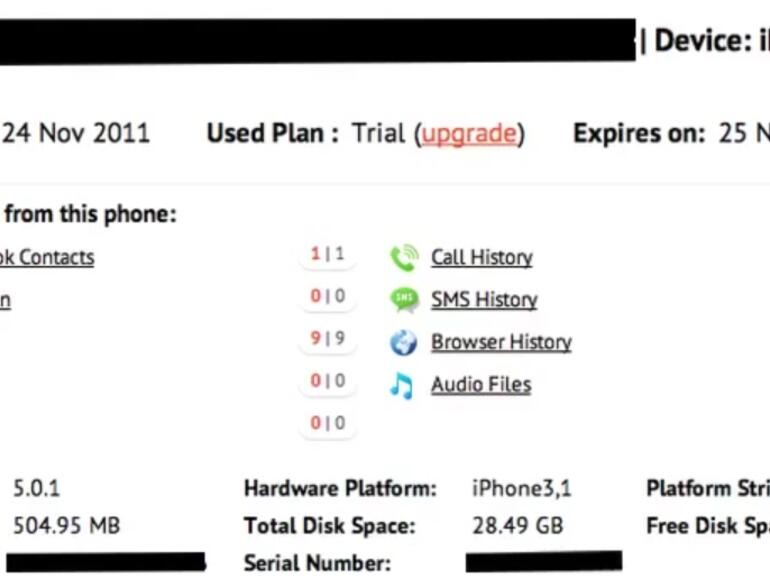The image size is (770, 578).
Task: Click the Browser History globe icon
Action: pyautogui.click(x=404, y=342)
